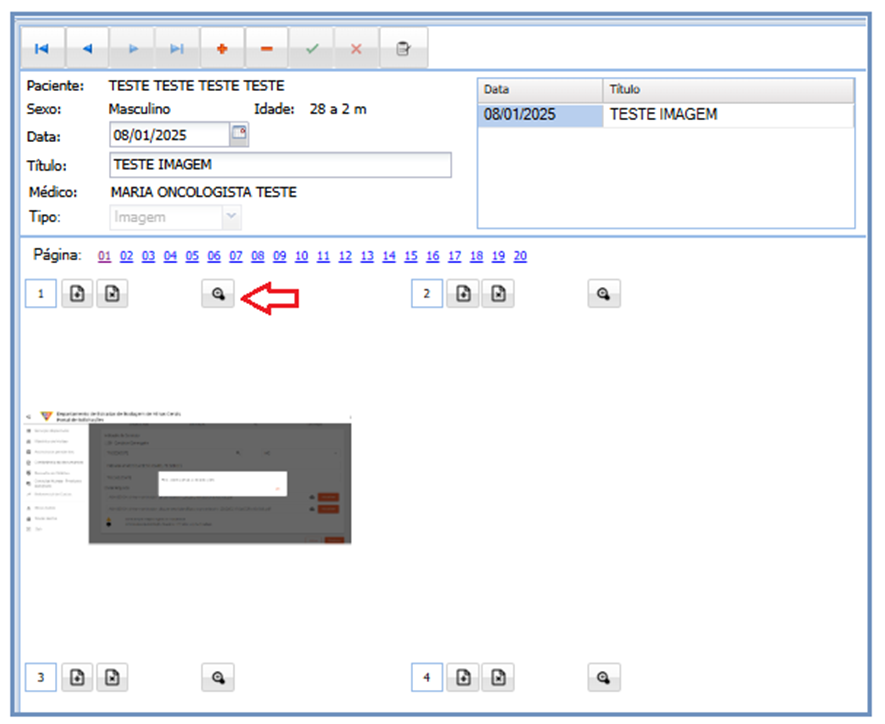Zoom the image in slot 3
This screenshot has height=724, width=885.
pyautogui.click(x=218, y=677)
